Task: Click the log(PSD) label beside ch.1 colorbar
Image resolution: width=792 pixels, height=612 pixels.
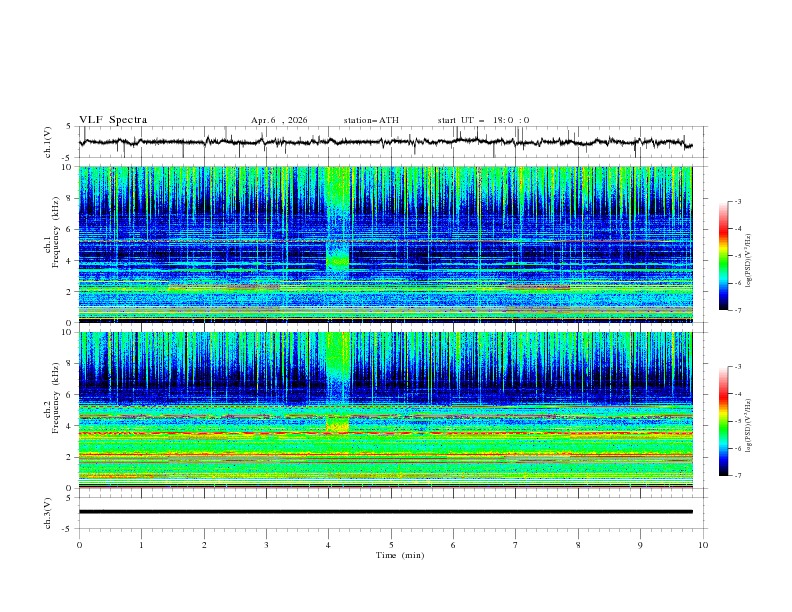Action: (x=748, y=261)
